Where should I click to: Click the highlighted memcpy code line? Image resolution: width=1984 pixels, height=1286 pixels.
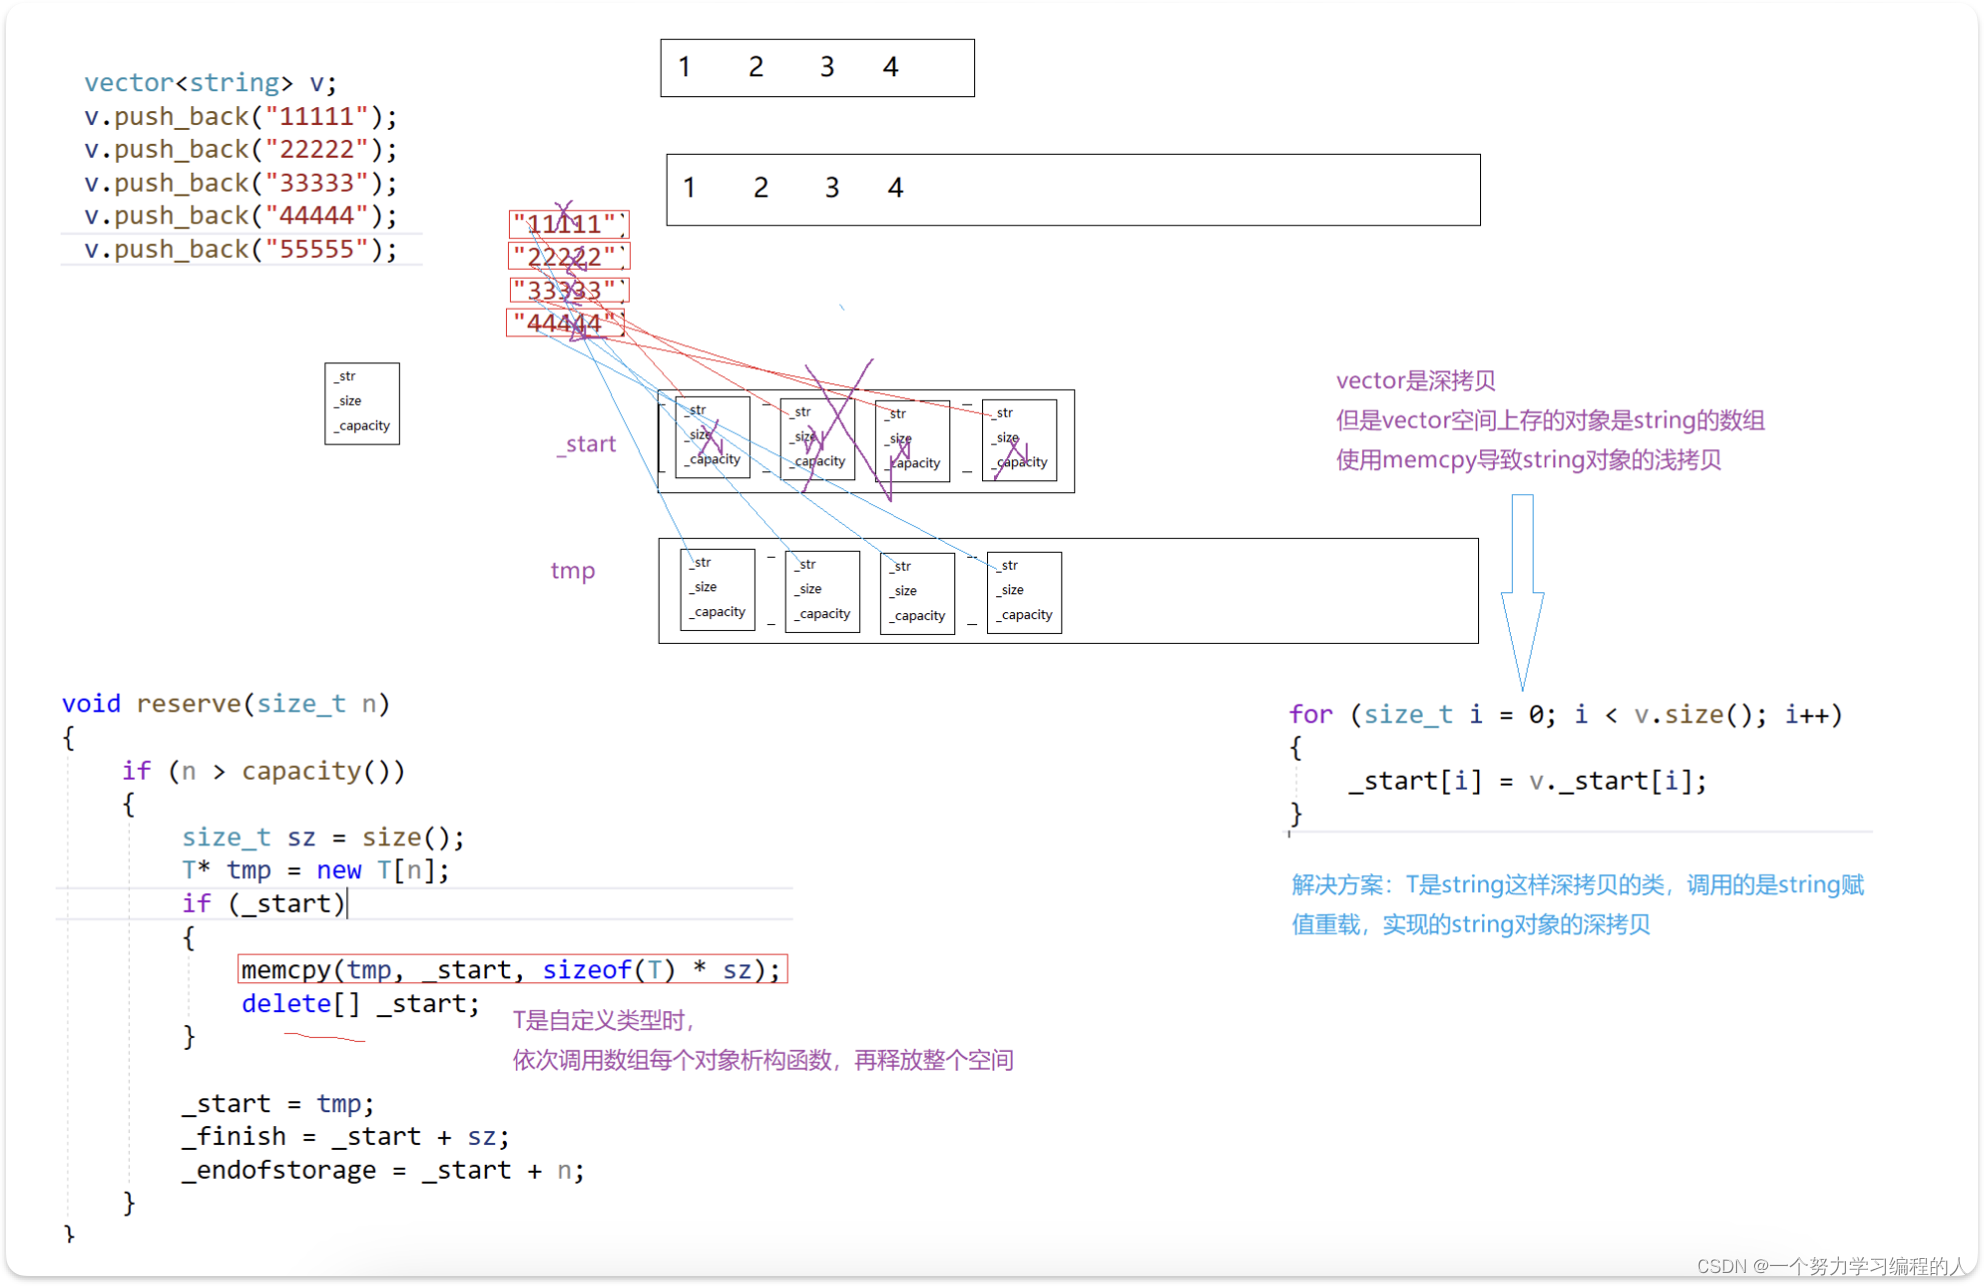pos(510,969)
